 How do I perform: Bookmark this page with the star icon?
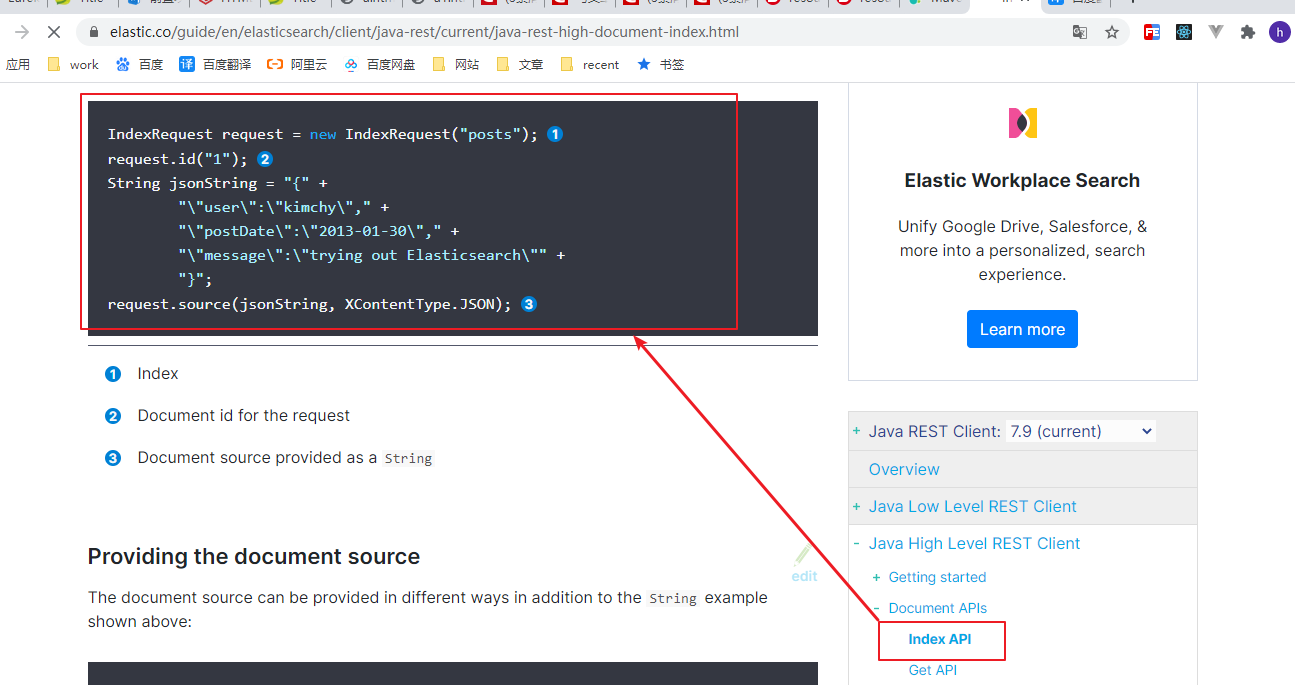(x=1112, y=32)
